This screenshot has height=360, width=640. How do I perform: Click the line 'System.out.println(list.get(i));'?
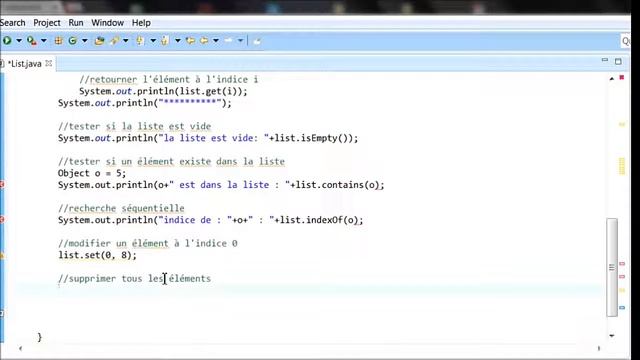coord(163,91)
